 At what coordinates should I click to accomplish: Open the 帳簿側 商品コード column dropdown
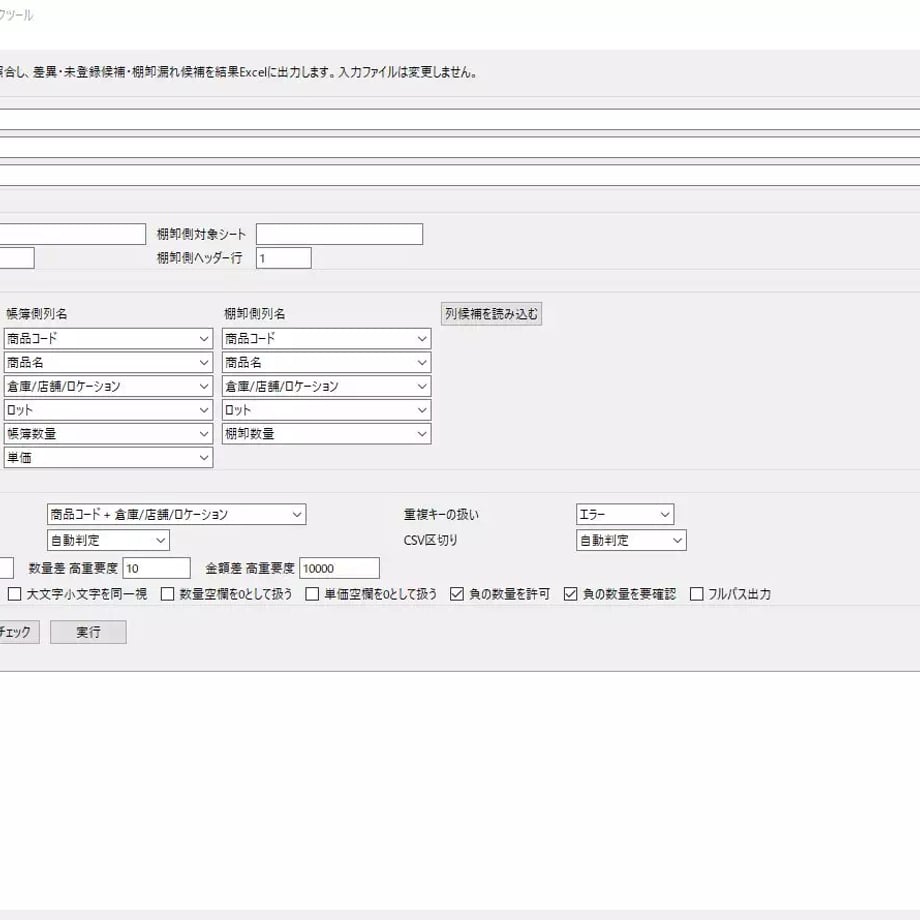(x=108, y=339)
